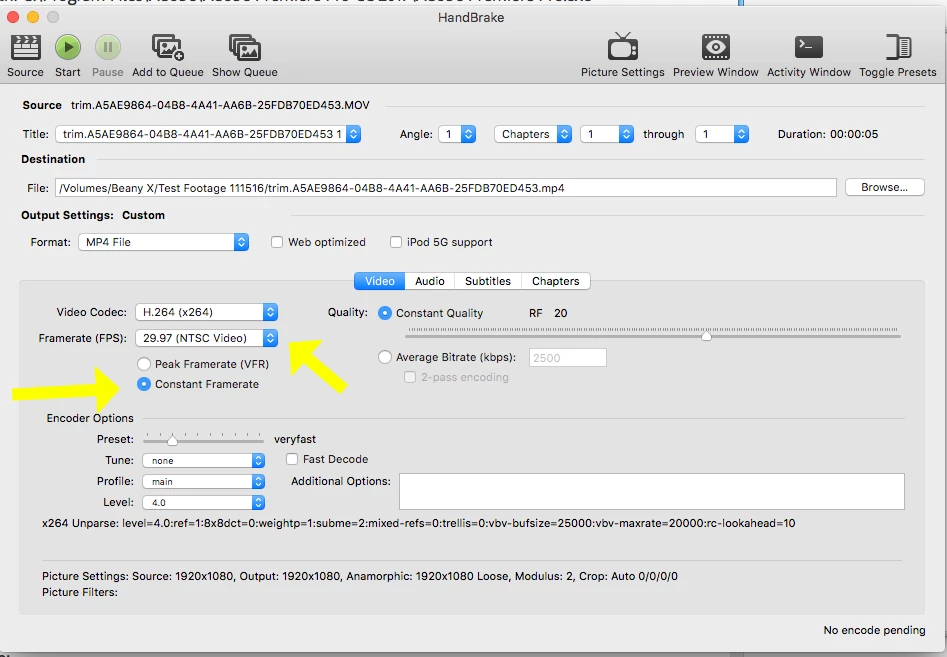Open the Video Codec dropdown
This screenshot has width=947, height=657.
click(207, 312)
